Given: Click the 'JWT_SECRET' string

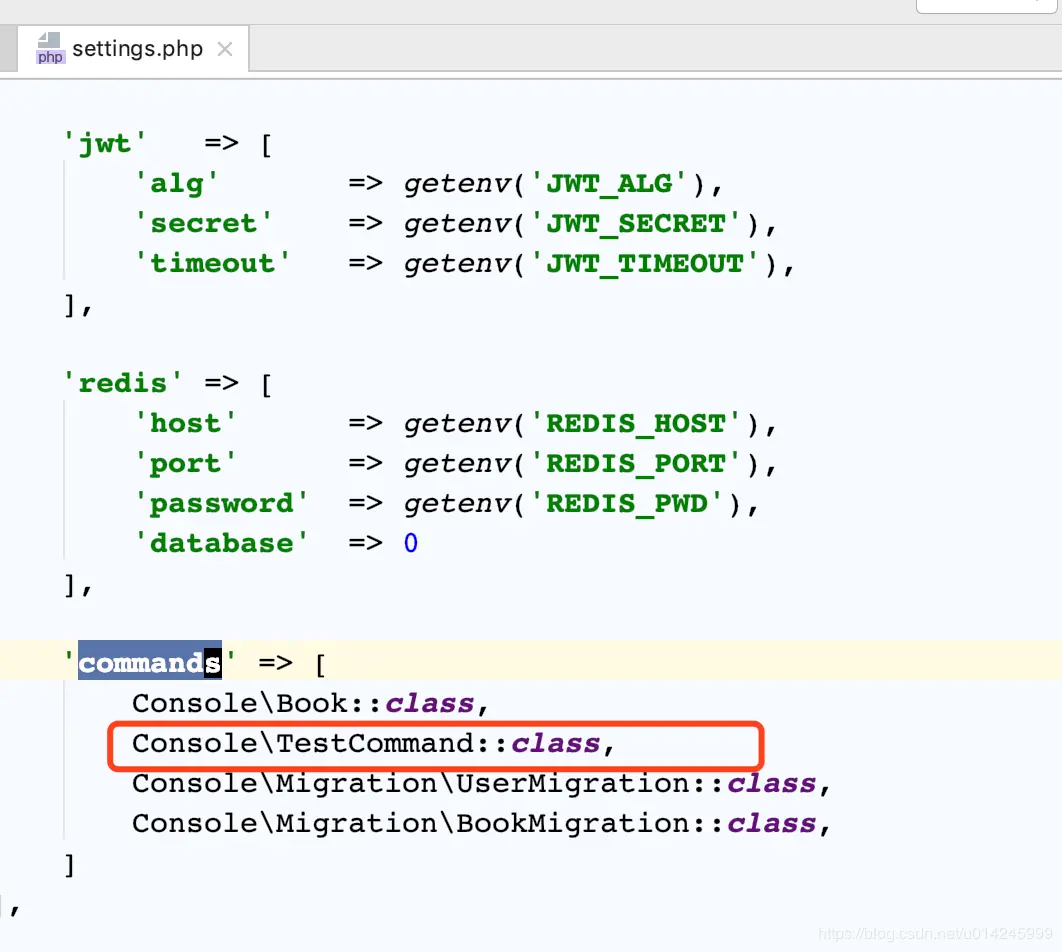Looking at the screenshot, I should point(636,223).
